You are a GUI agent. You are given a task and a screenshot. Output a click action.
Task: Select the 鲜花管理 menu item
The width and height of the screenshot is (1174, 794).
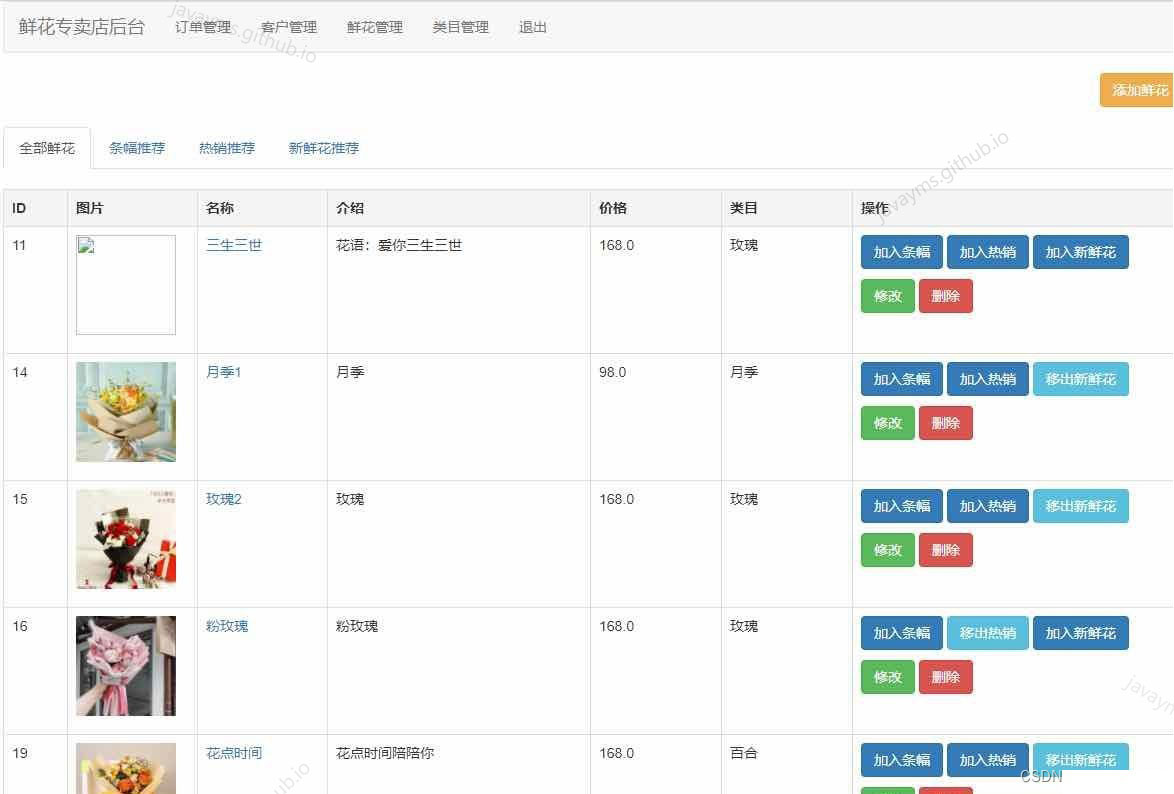point(375,27)
